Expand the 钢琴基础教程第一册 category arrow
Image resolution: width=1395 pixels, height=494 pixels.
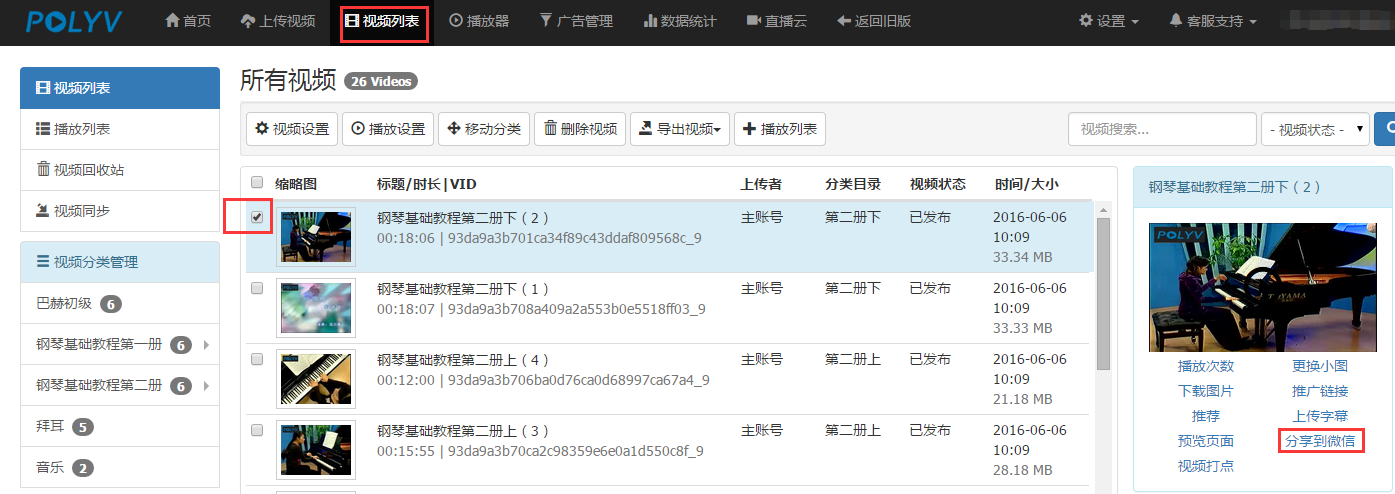point(206,345)
